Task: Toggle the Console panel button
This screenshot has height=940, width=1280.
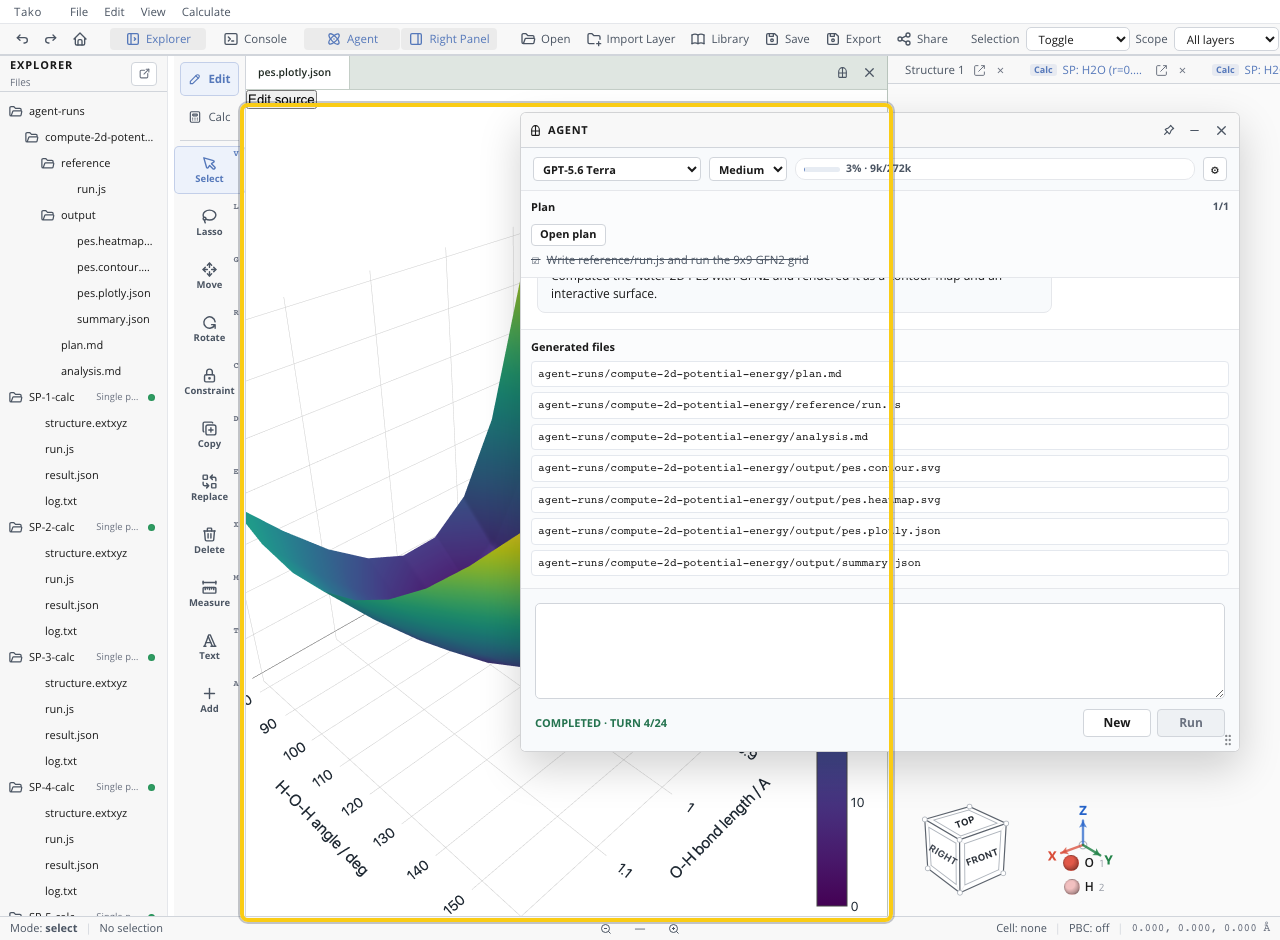Action: click(255, 39)
